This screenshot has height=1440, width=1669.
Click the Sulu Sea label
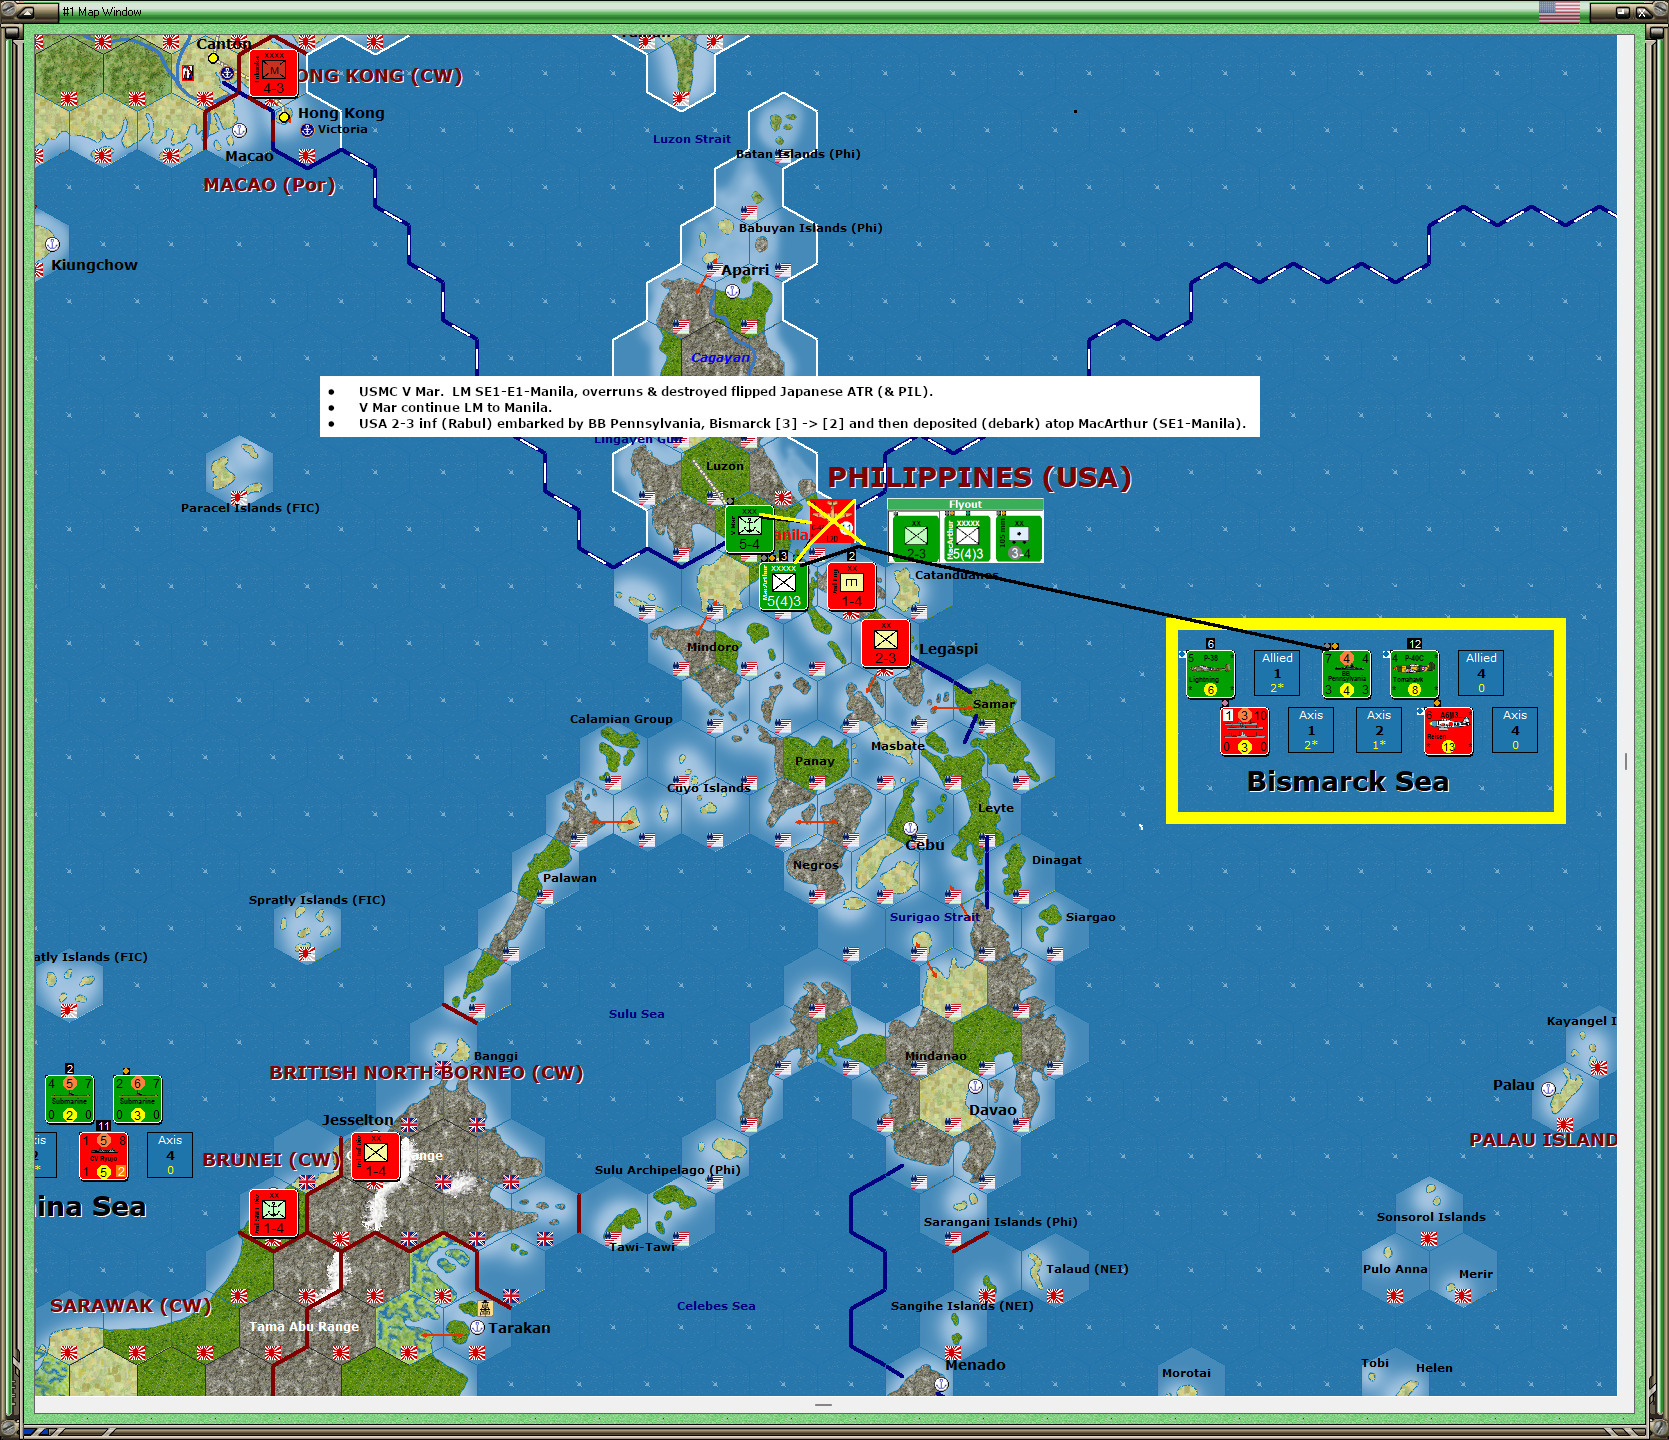coord(636,1014)
